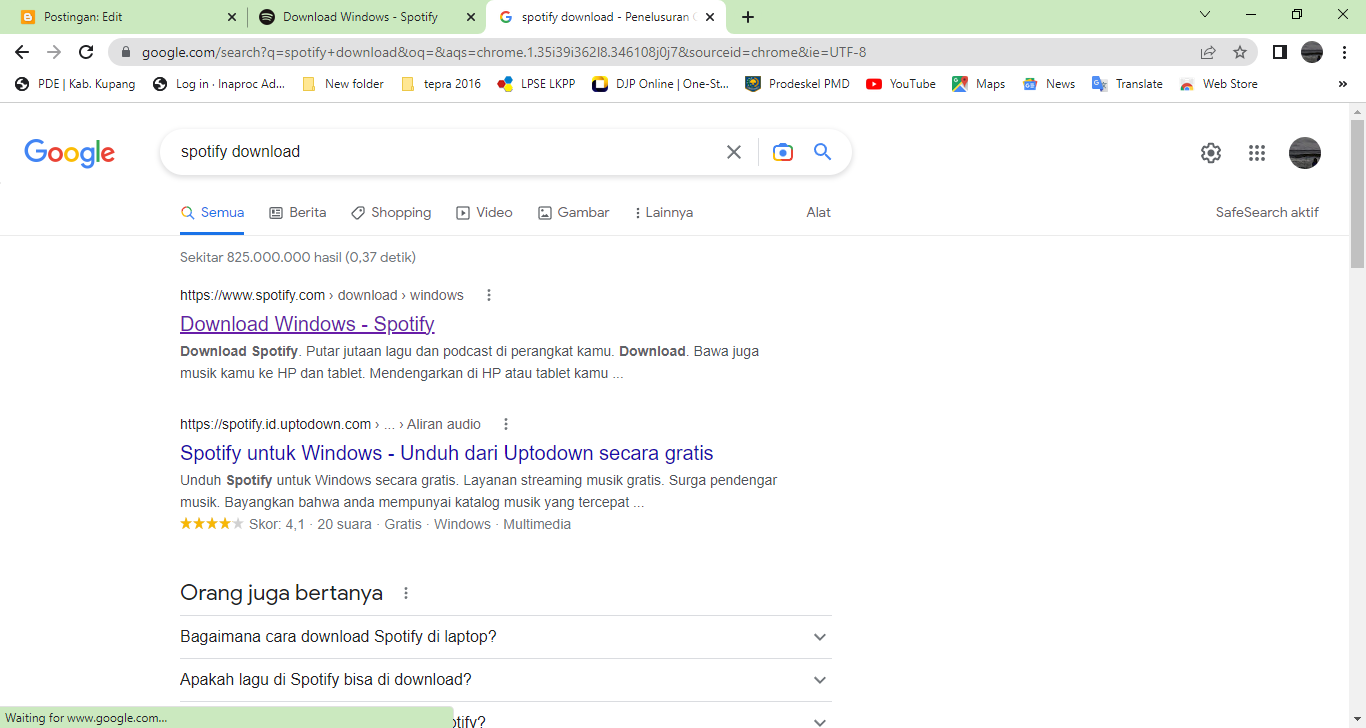This screenshot has height=728, width=1366.
Task: Open three-dot menu beside uptodown result
Action: click(x=506, y=424)
